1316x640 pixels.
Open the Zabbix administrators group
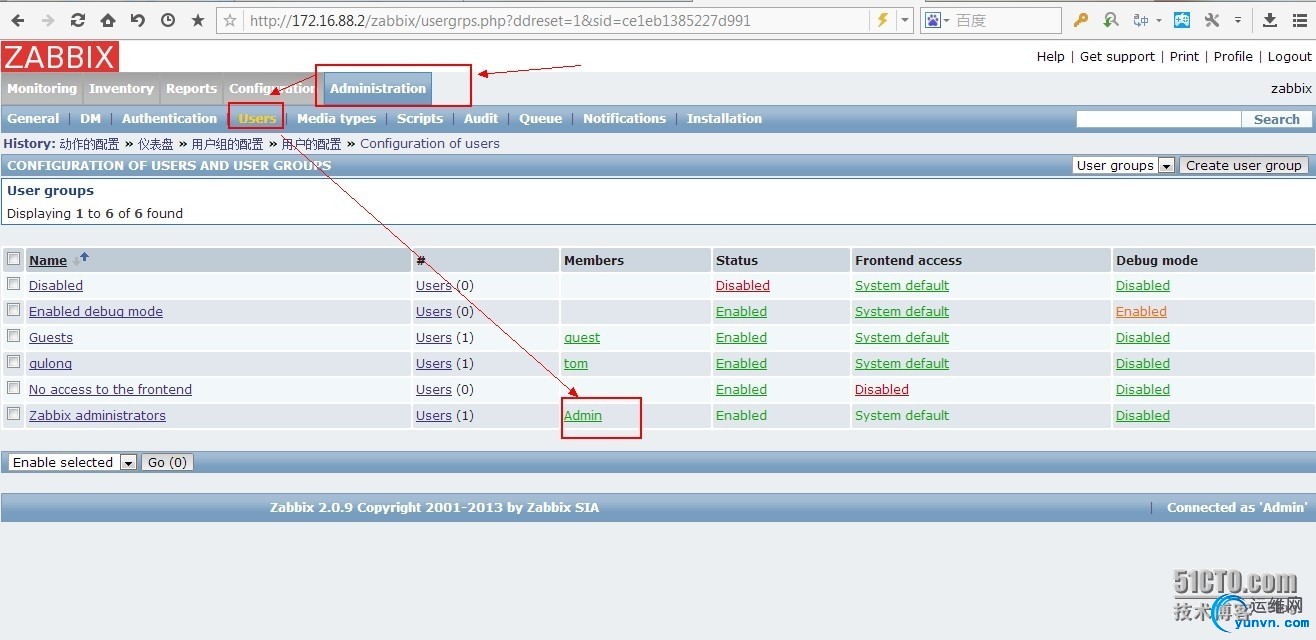(97, 415)
